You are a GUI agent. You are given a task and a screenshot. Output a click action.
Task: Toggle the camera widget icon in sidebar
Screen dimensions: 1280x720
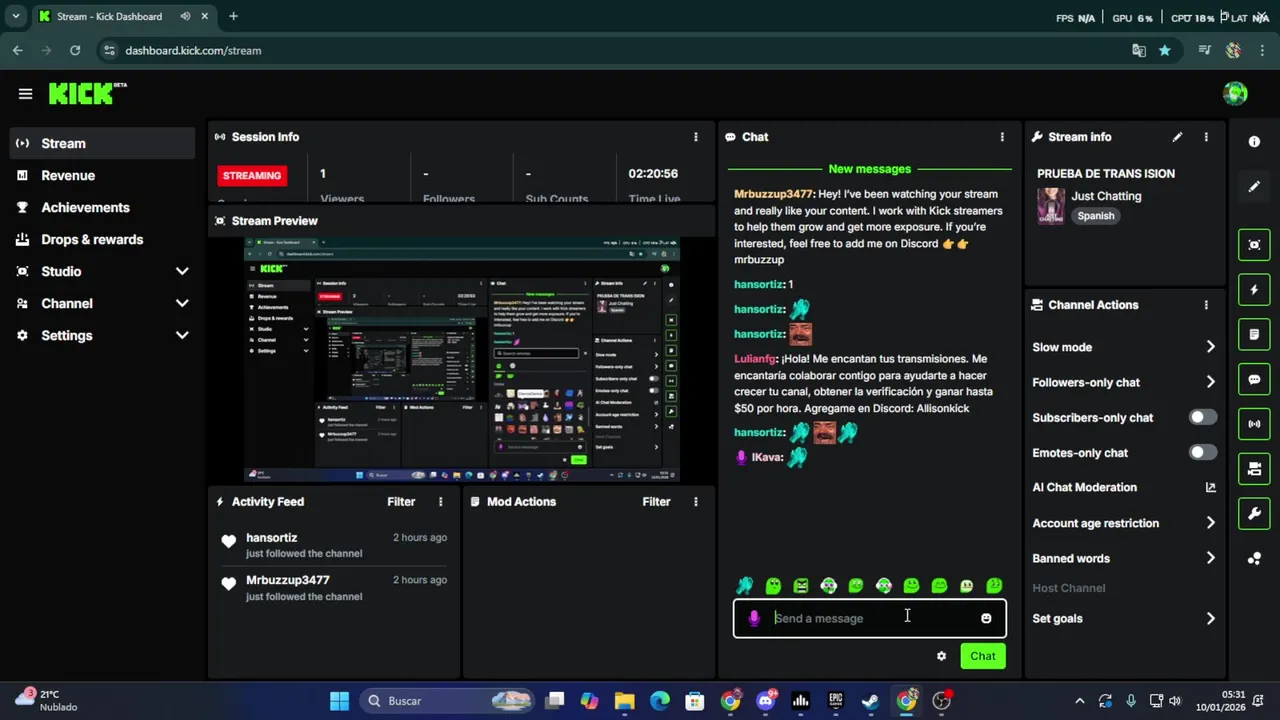1254,469
